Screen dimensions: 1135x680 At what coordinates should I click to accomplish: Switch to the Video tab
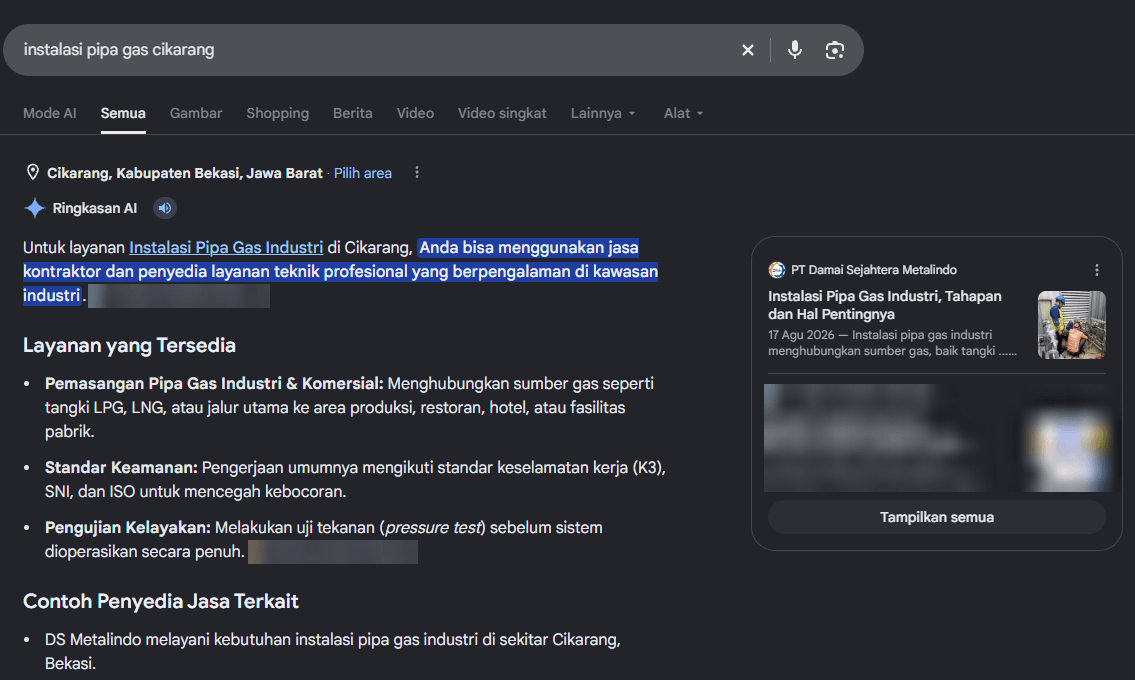tap(415, 113)
